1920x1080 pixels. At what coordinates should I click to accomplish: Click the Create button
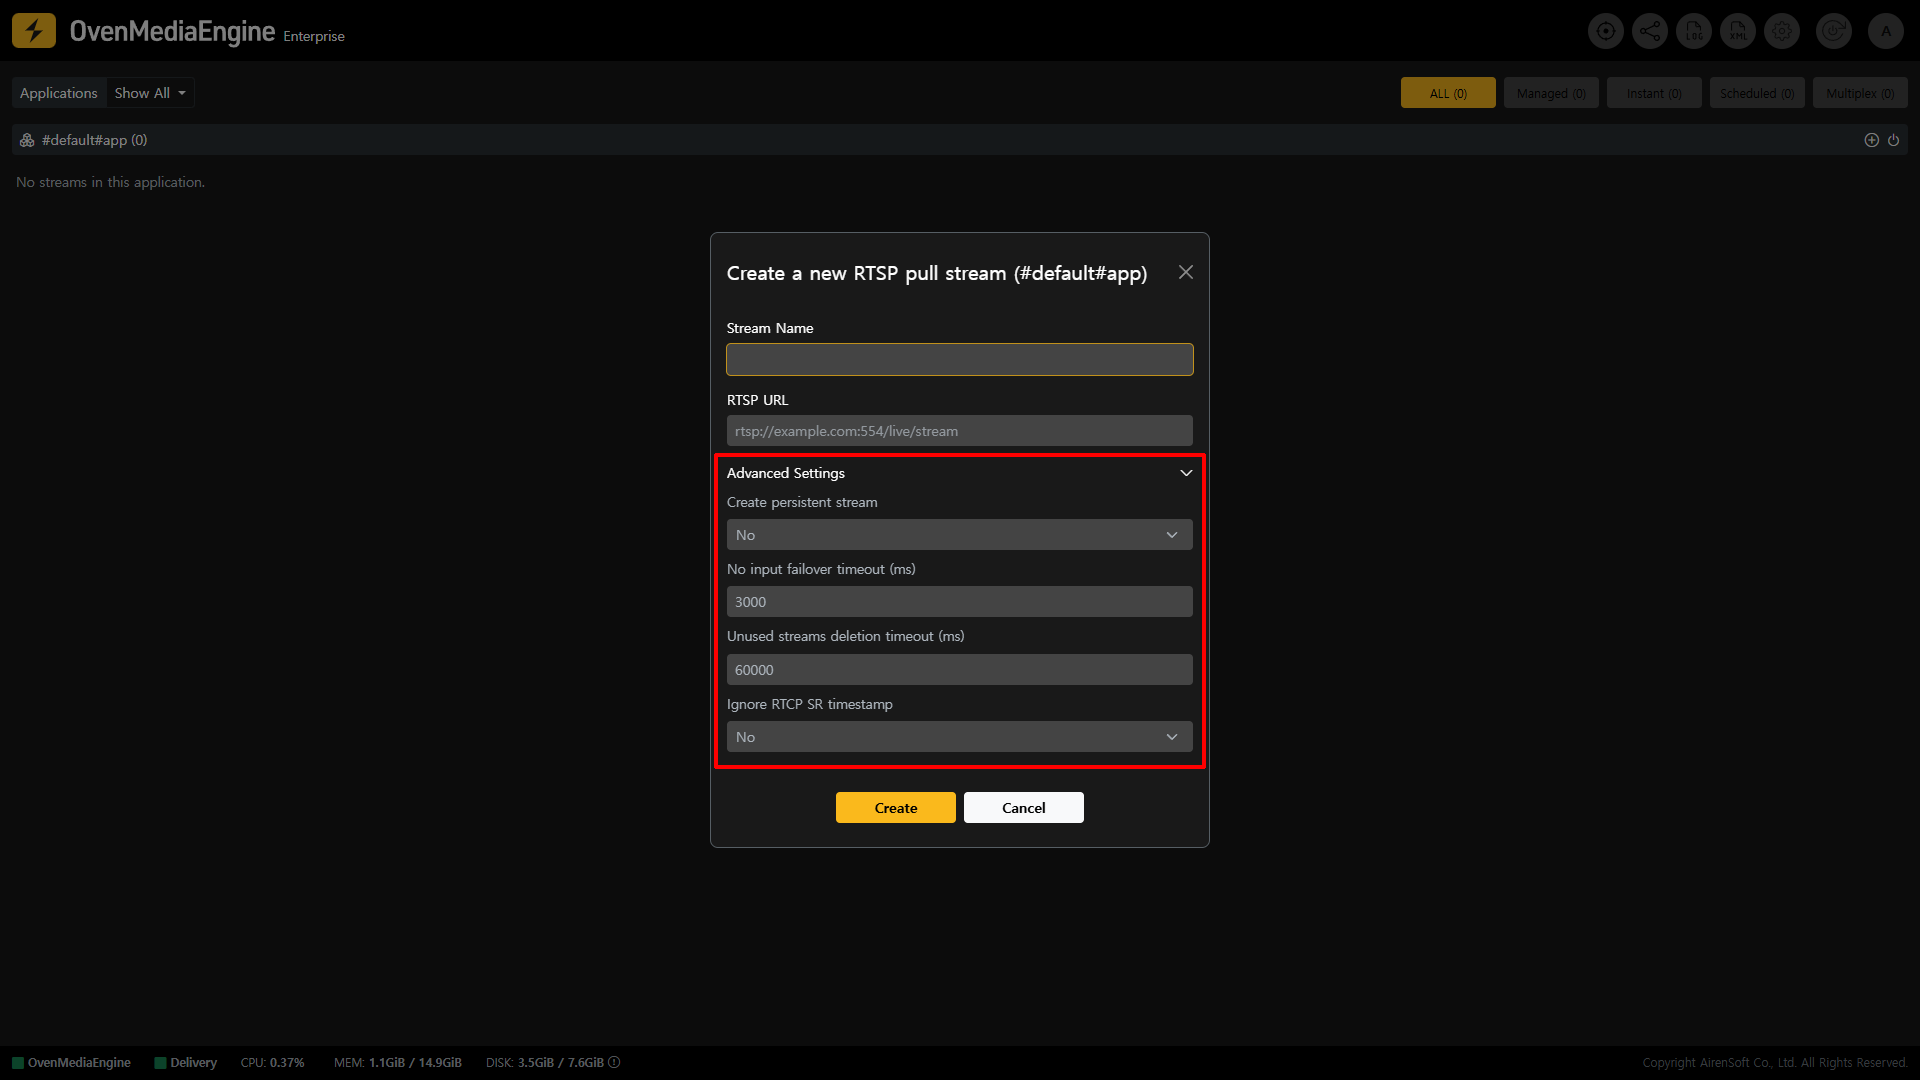(895, 808)
